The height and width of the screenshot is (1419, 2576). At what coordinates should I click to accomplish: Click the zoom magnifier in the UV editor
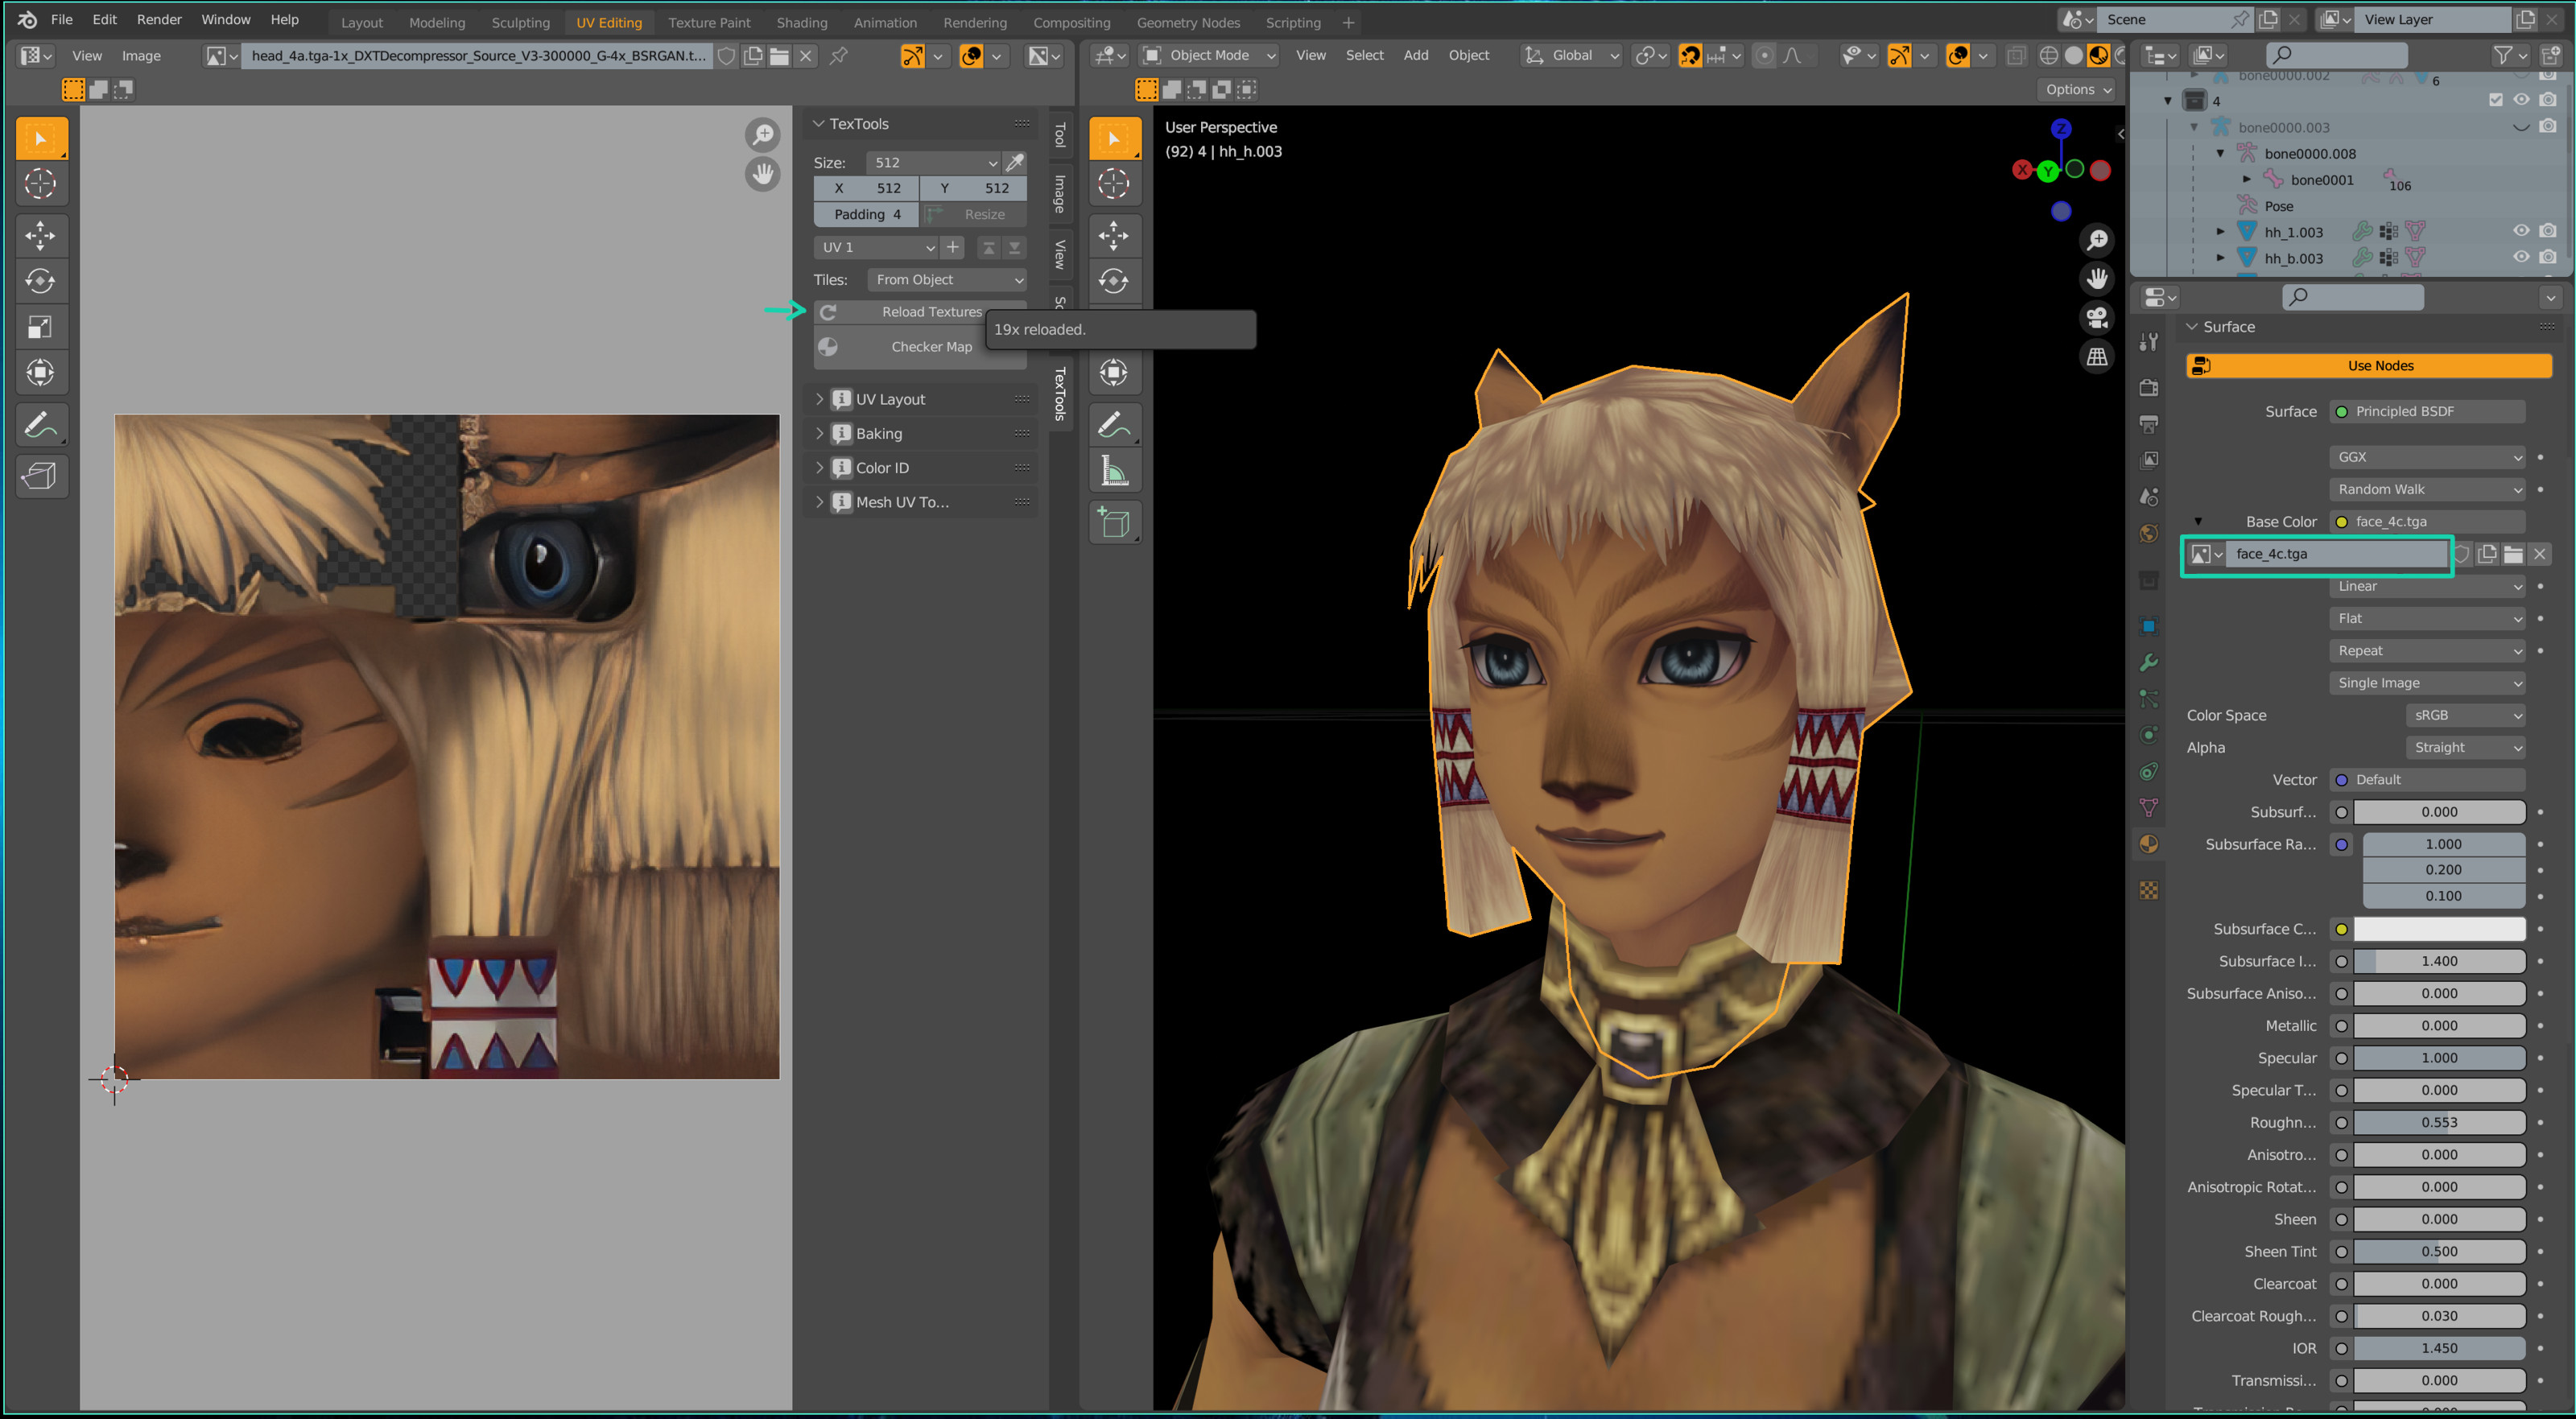coord(762,134)
